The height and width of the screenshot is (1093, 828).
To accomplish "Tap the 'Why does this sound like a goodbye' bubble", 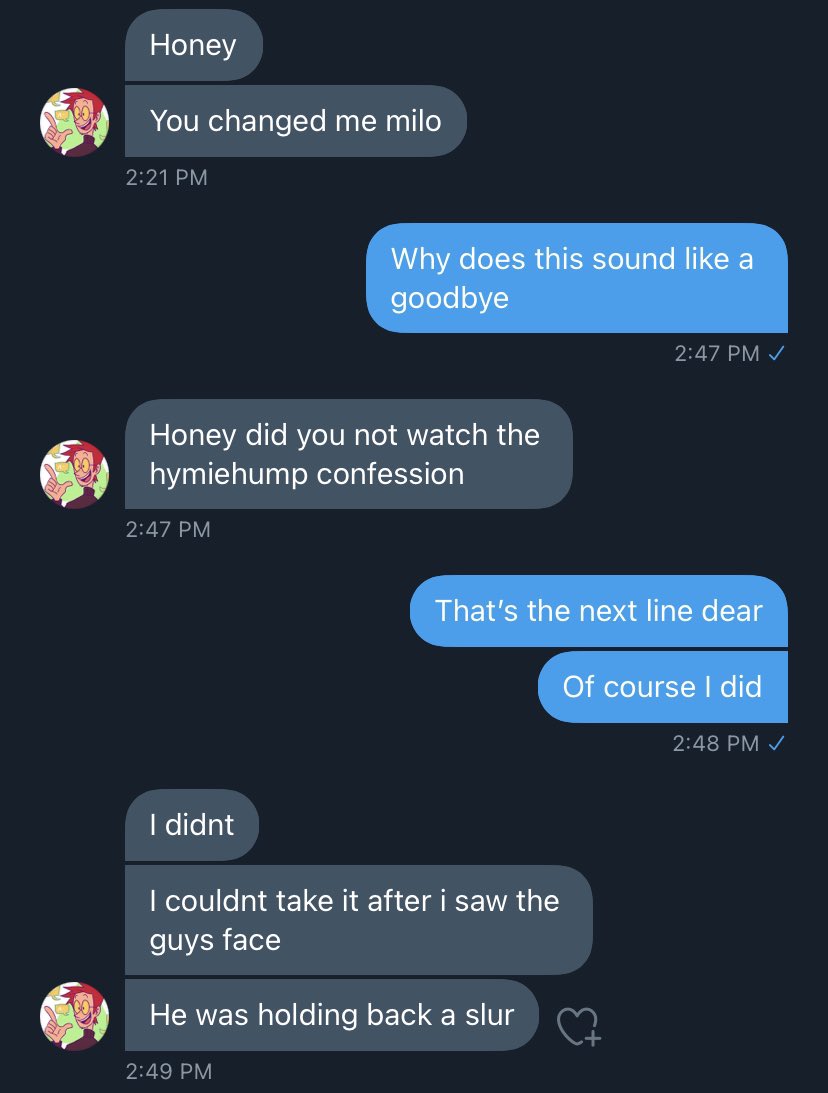I will [x=577, y=278].
